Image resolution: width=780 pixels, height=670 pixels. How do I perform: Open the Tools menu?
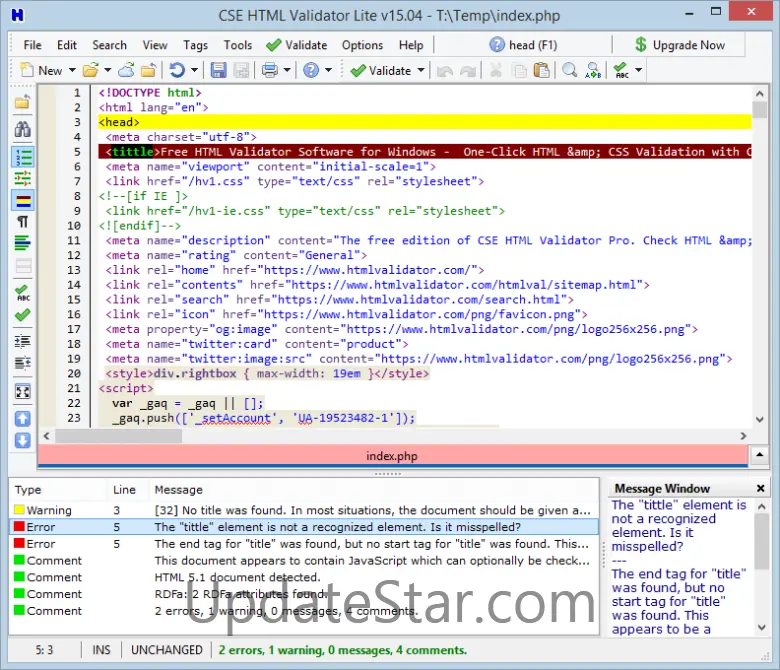[x=238, y=45]
